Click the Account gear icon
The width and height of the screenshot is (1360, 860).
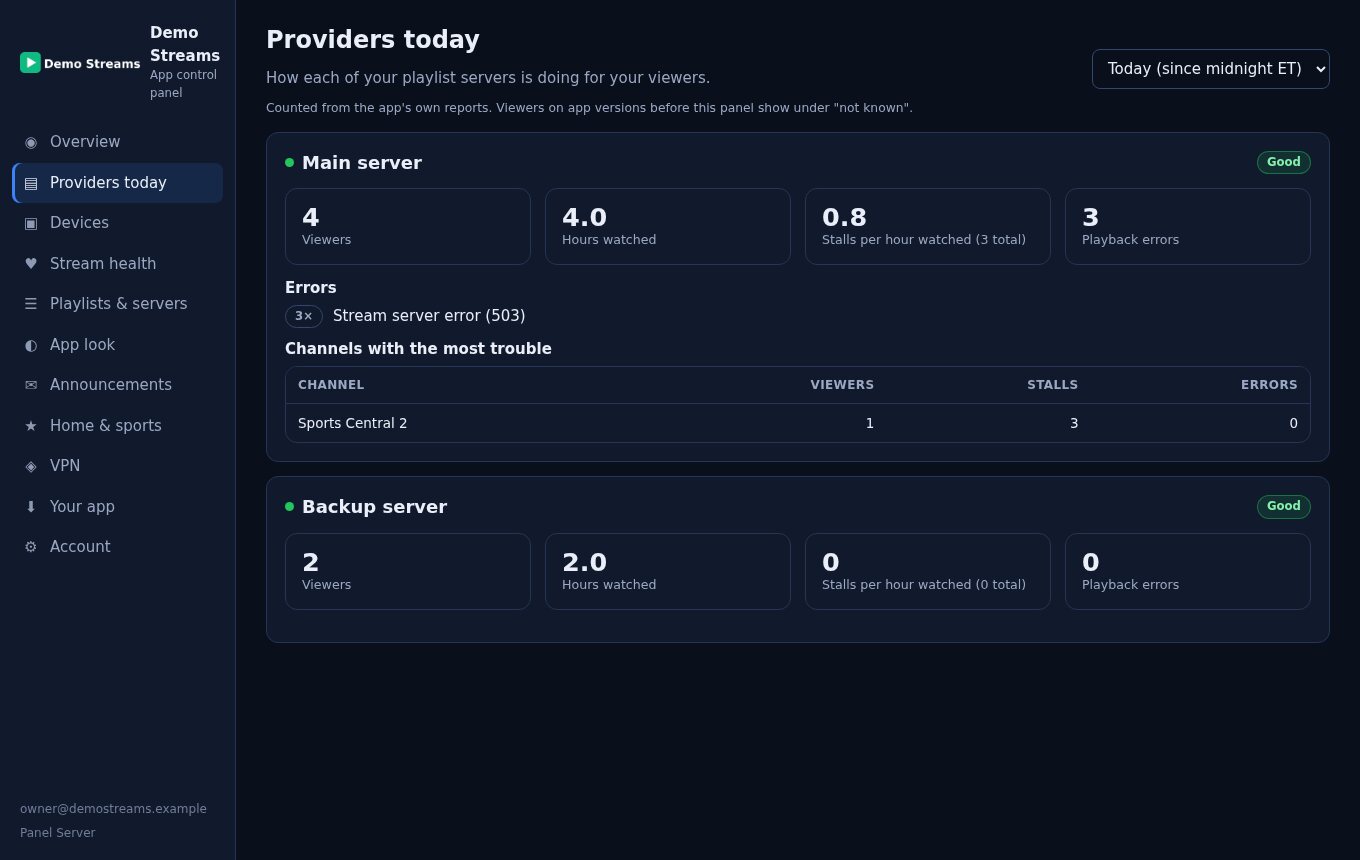coord(31,547)
